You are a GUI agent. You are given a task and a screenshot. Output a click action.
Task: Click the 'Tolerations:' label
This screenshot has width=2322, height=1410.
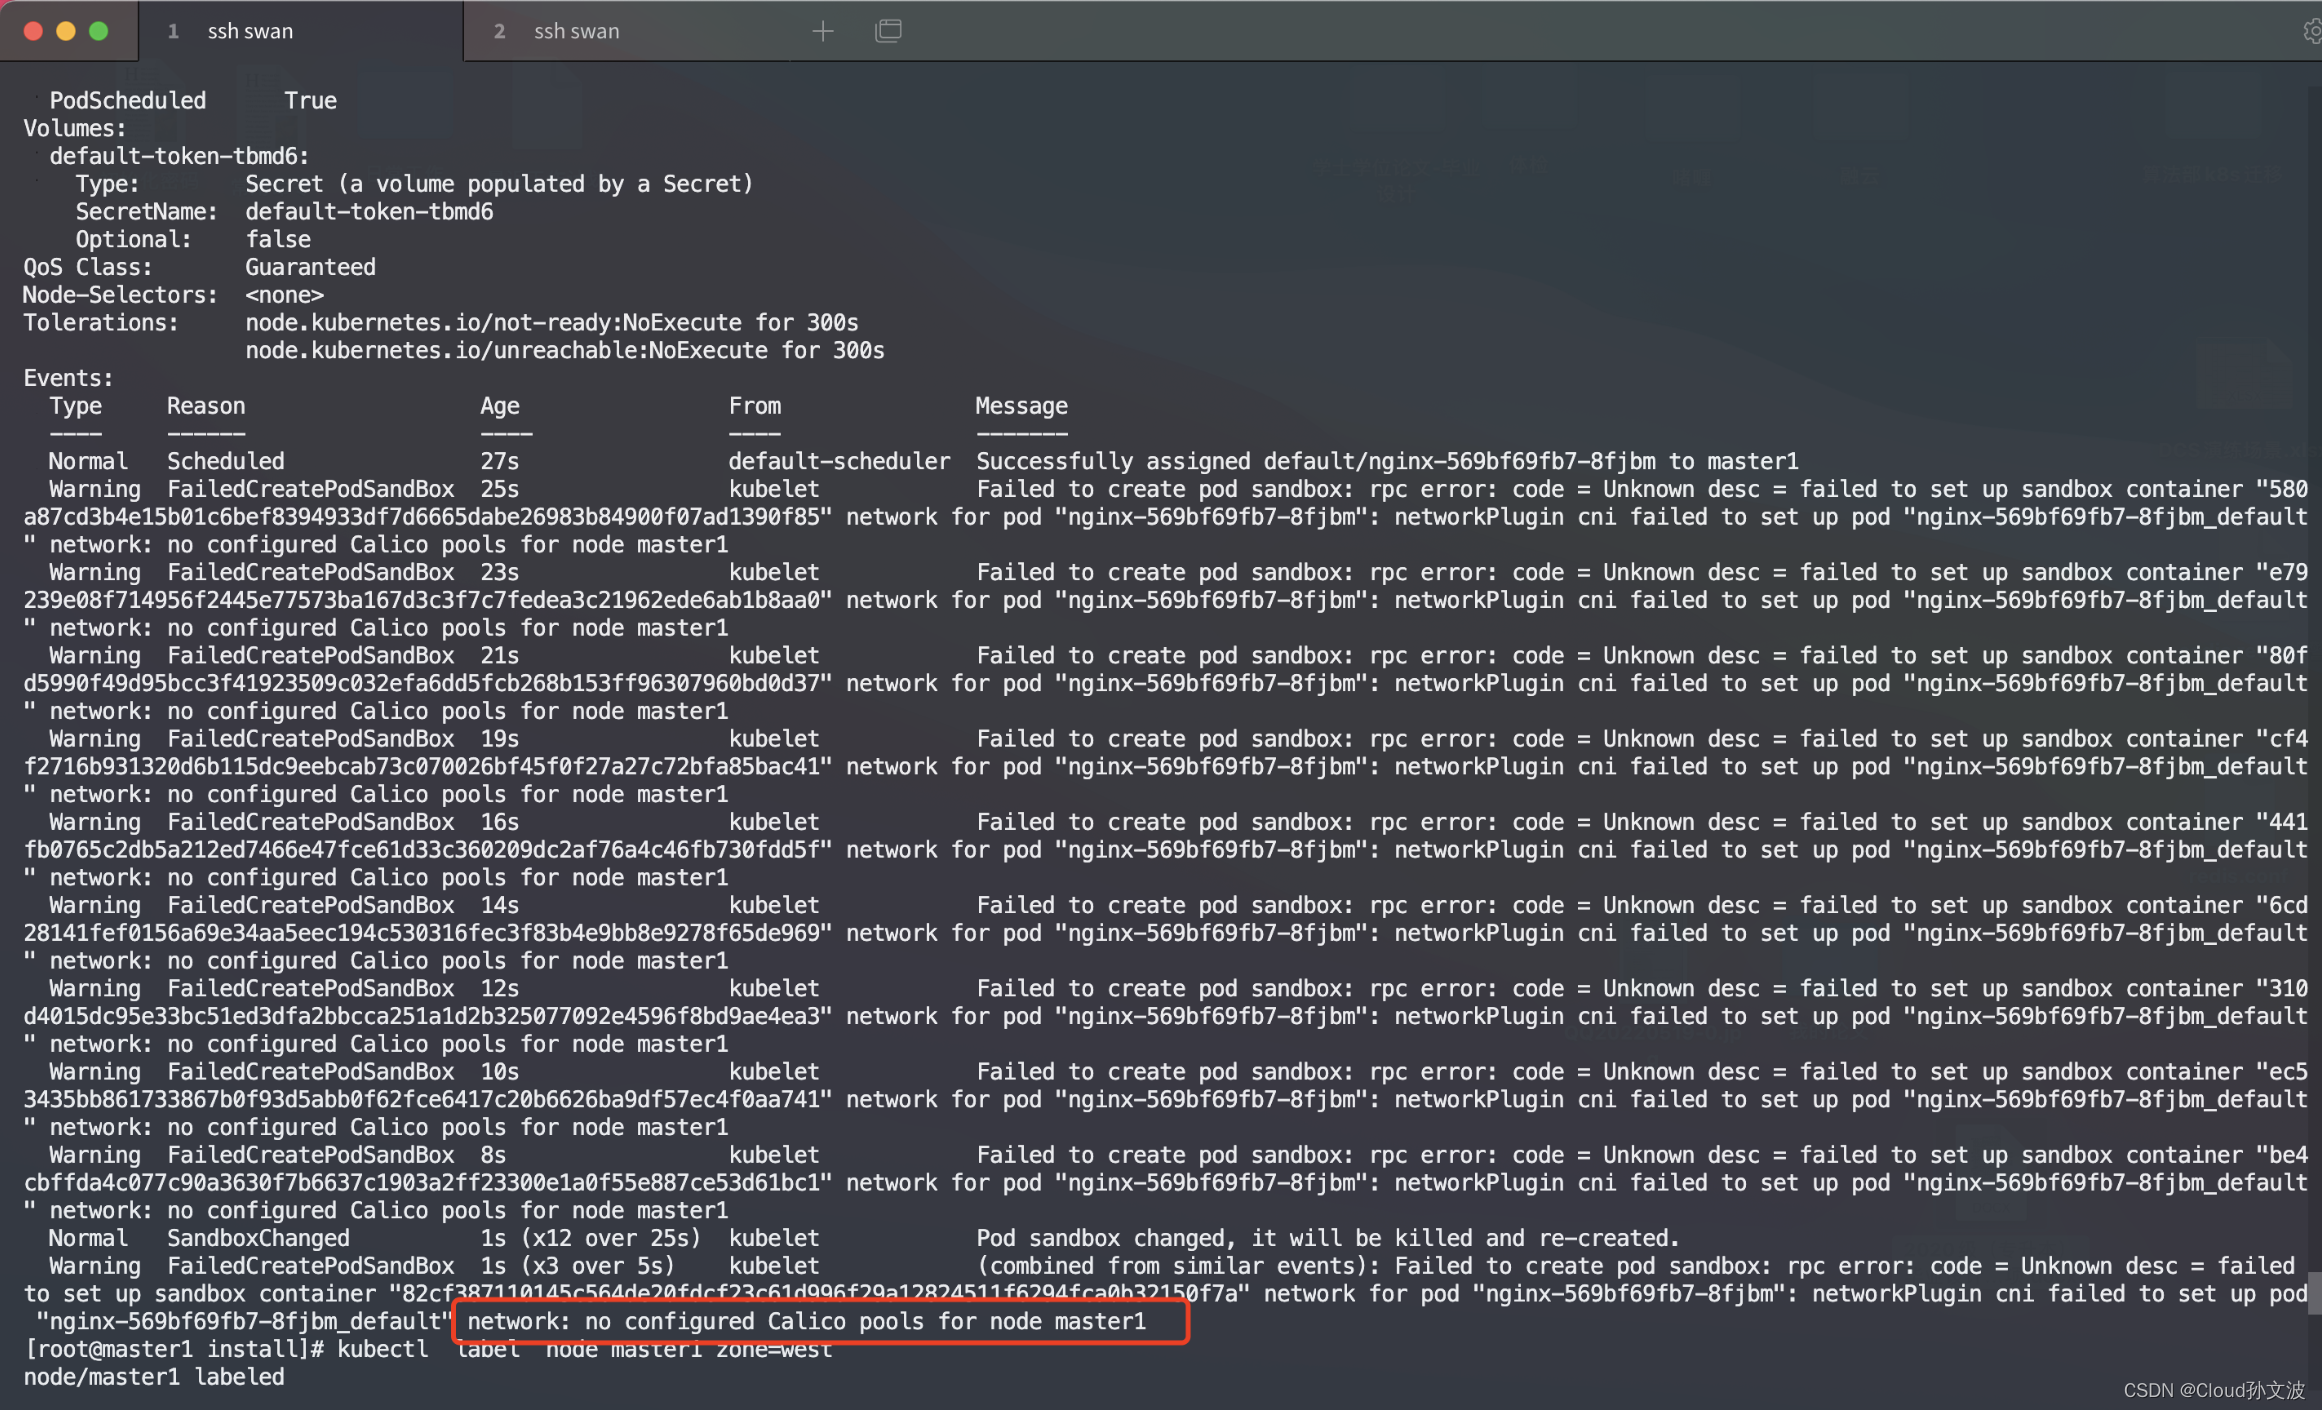click(x=101, y=323)
